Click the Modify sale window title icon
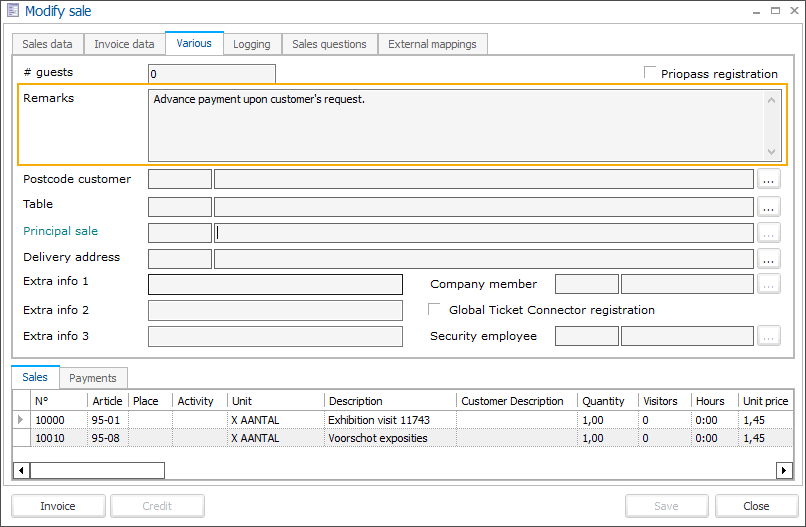The width and height of the screenshot is (806, 527). (12, 11)
